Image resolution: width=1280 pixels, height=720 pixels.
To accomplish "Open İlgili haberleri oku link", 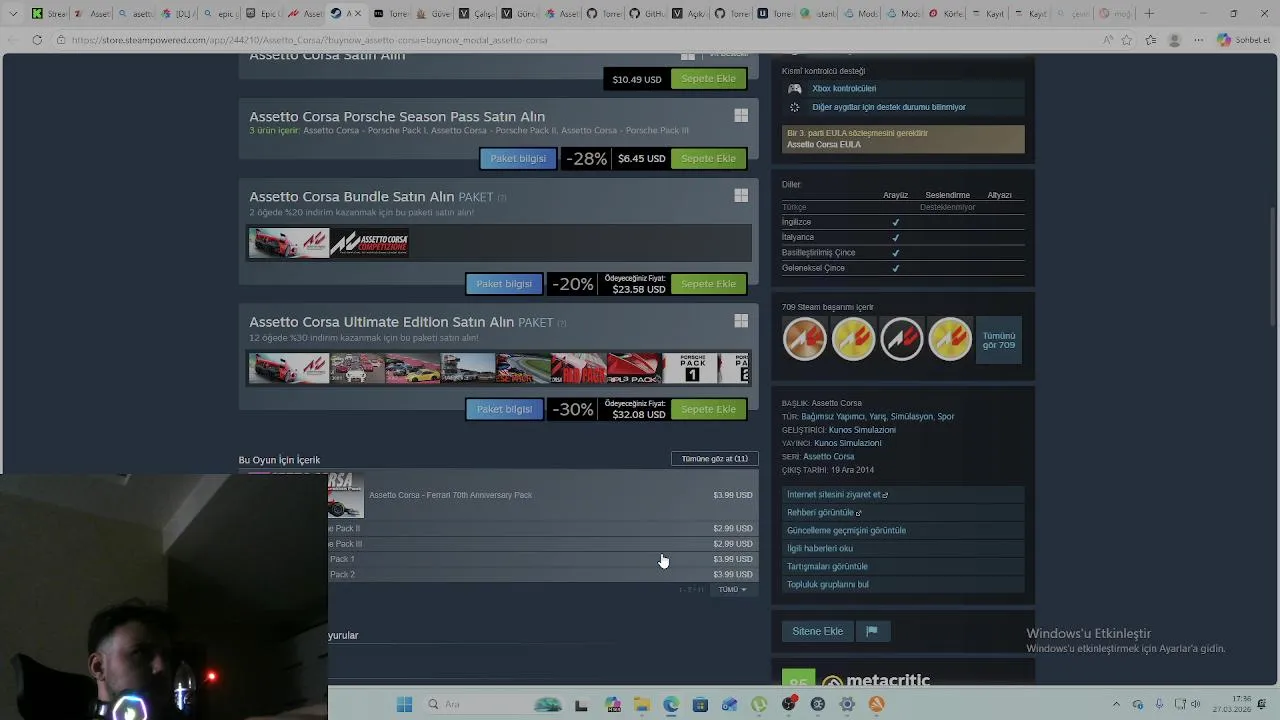I will coord(903,548).
